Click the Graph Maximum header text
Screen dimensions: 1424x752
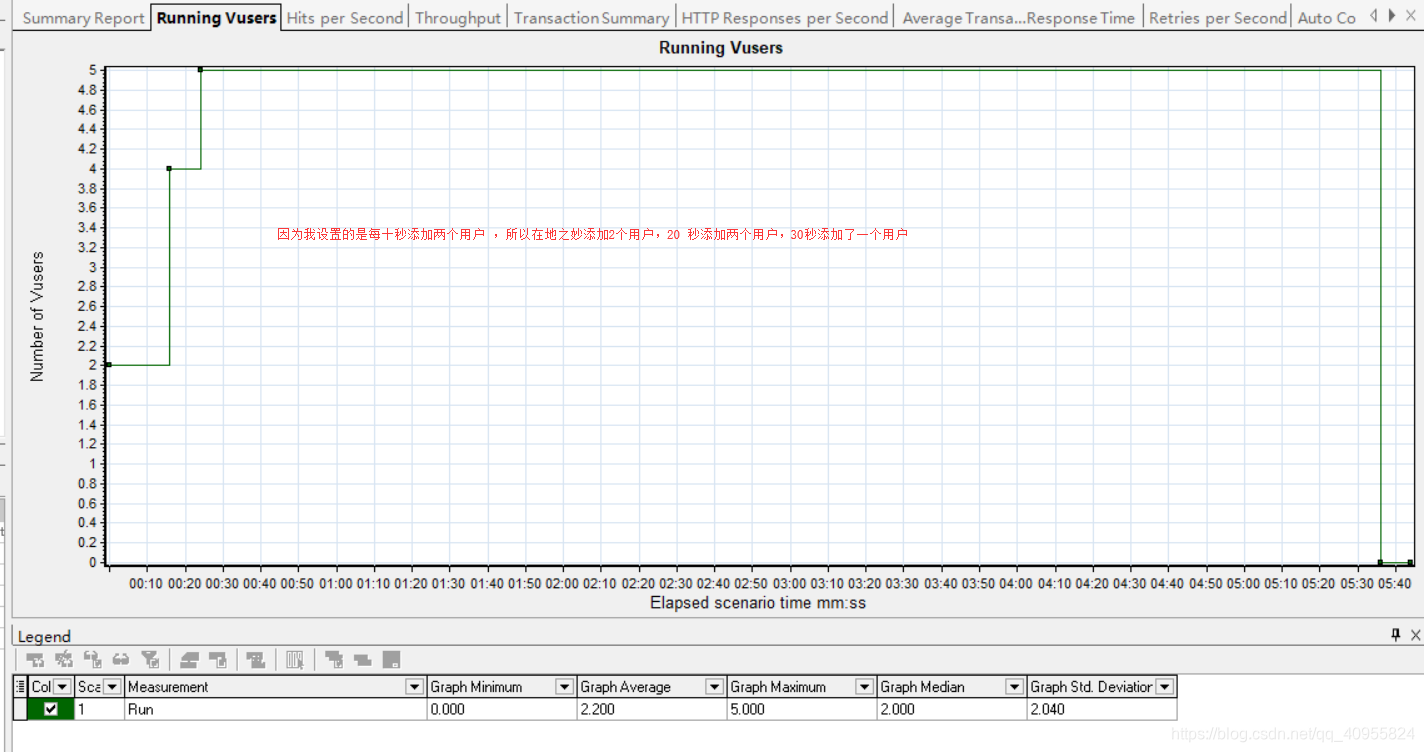coord(778,687)
